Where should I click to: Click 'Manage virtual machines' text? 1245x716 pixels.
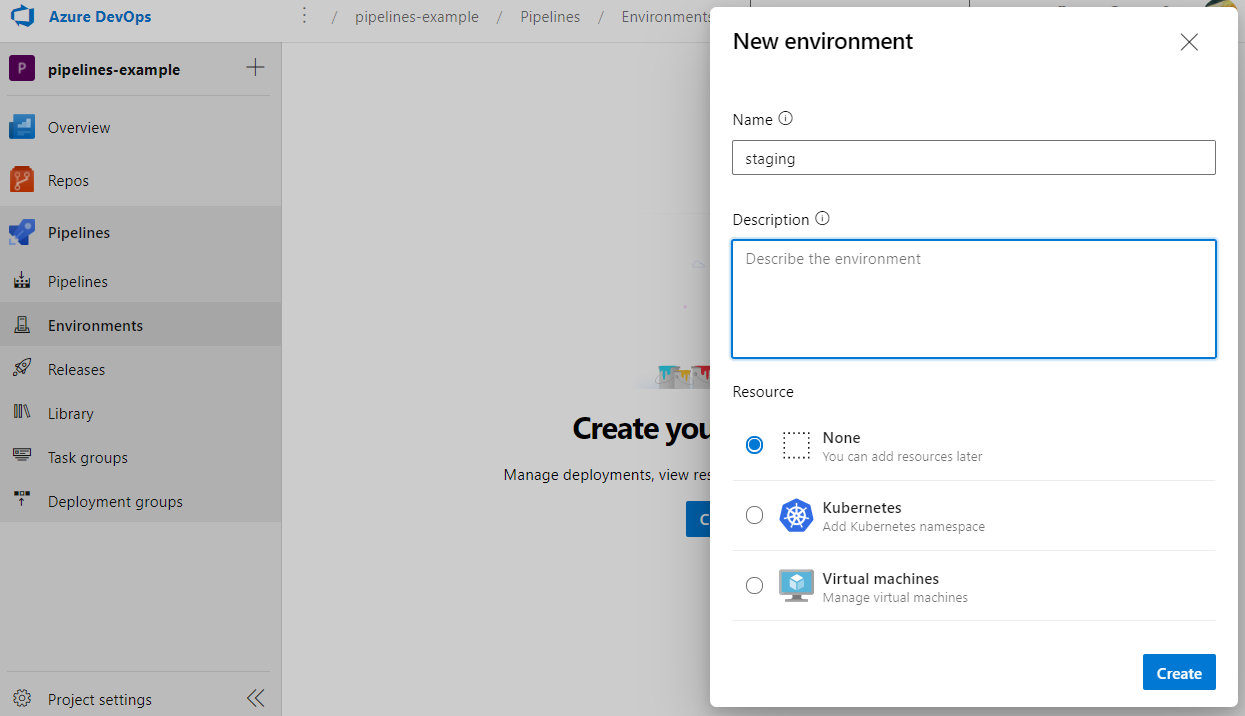point(895,598)
